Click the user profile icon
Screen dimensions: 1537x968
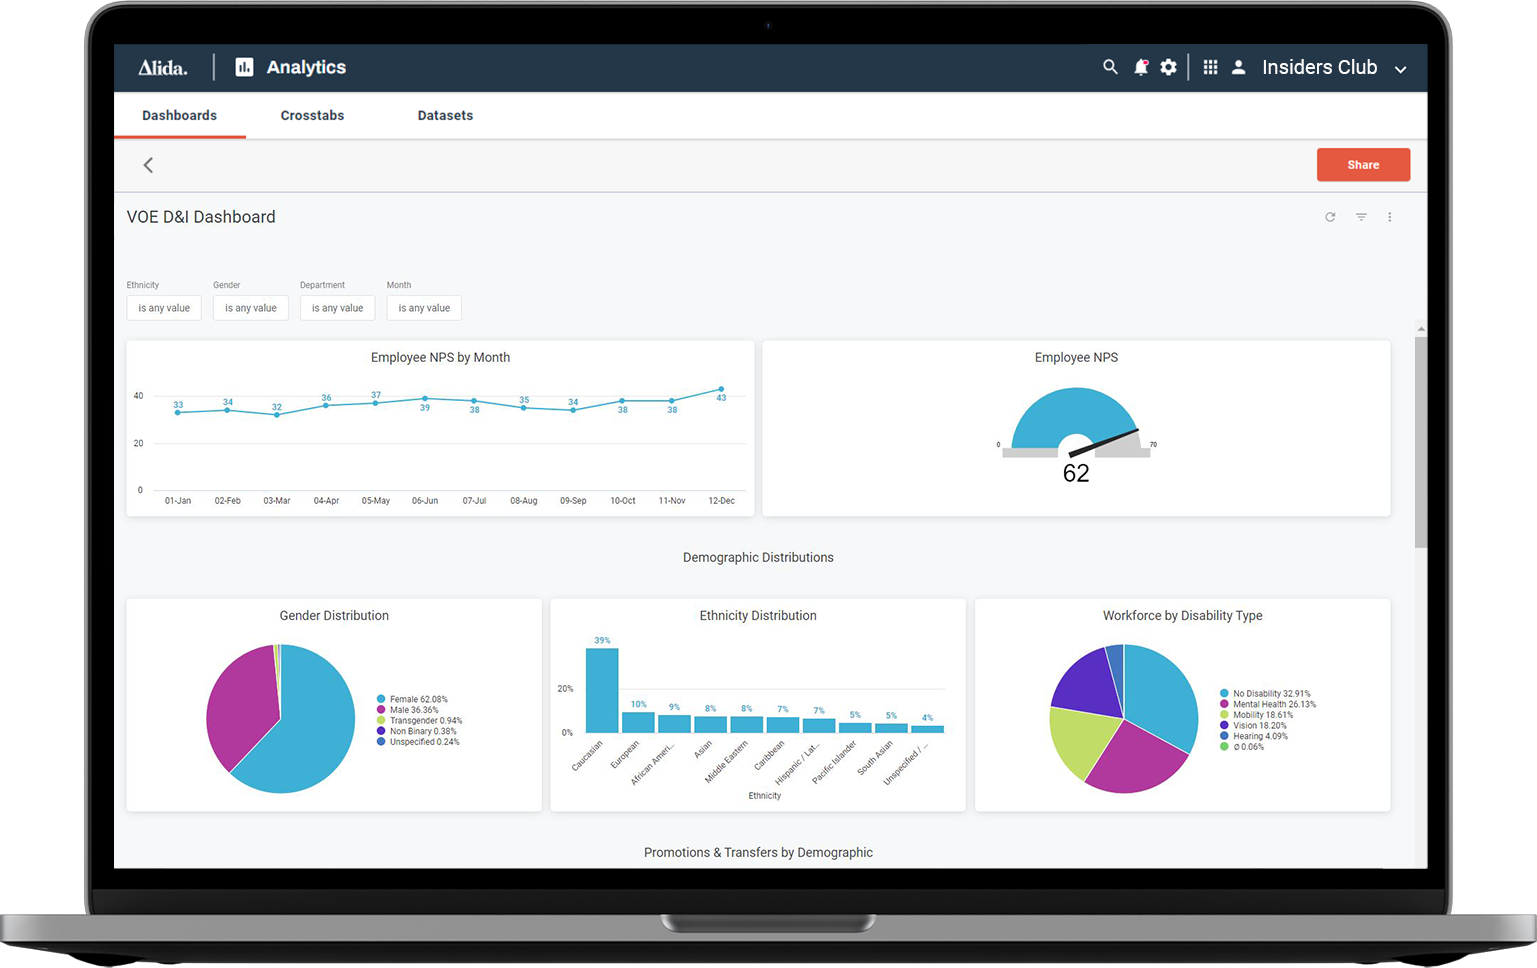[x=1238, y=67]
